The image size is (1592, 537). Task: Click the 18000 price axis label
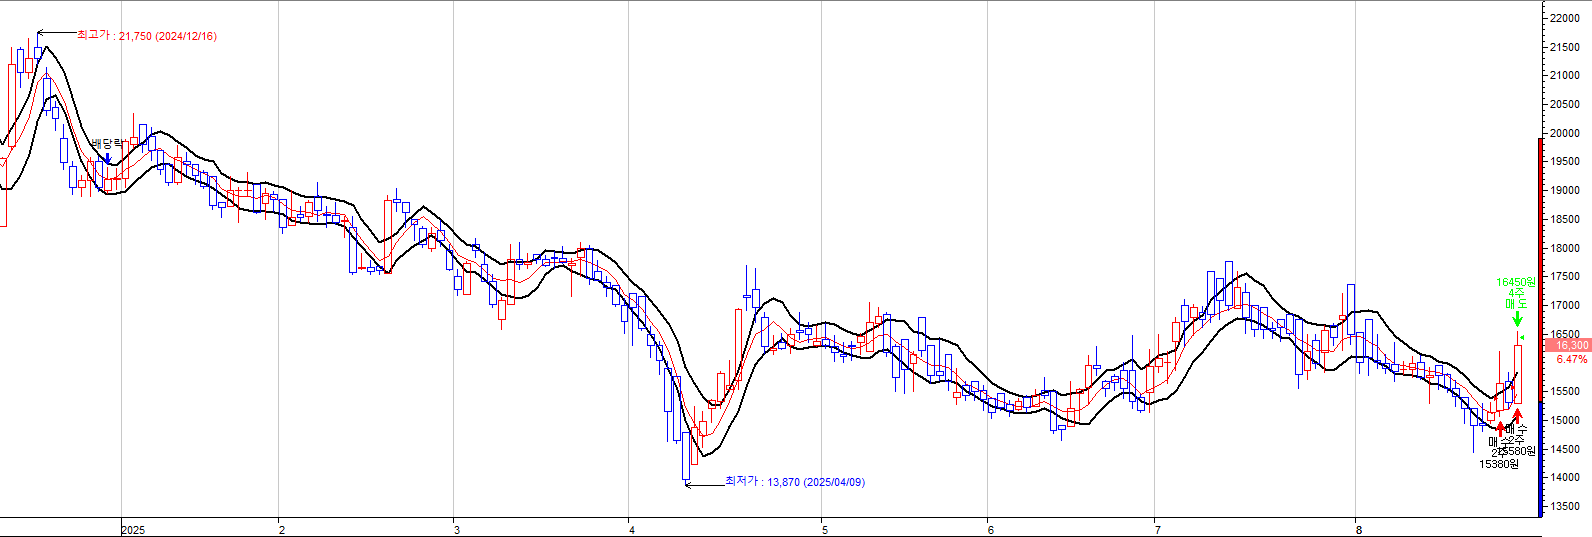pos(1565,248)
